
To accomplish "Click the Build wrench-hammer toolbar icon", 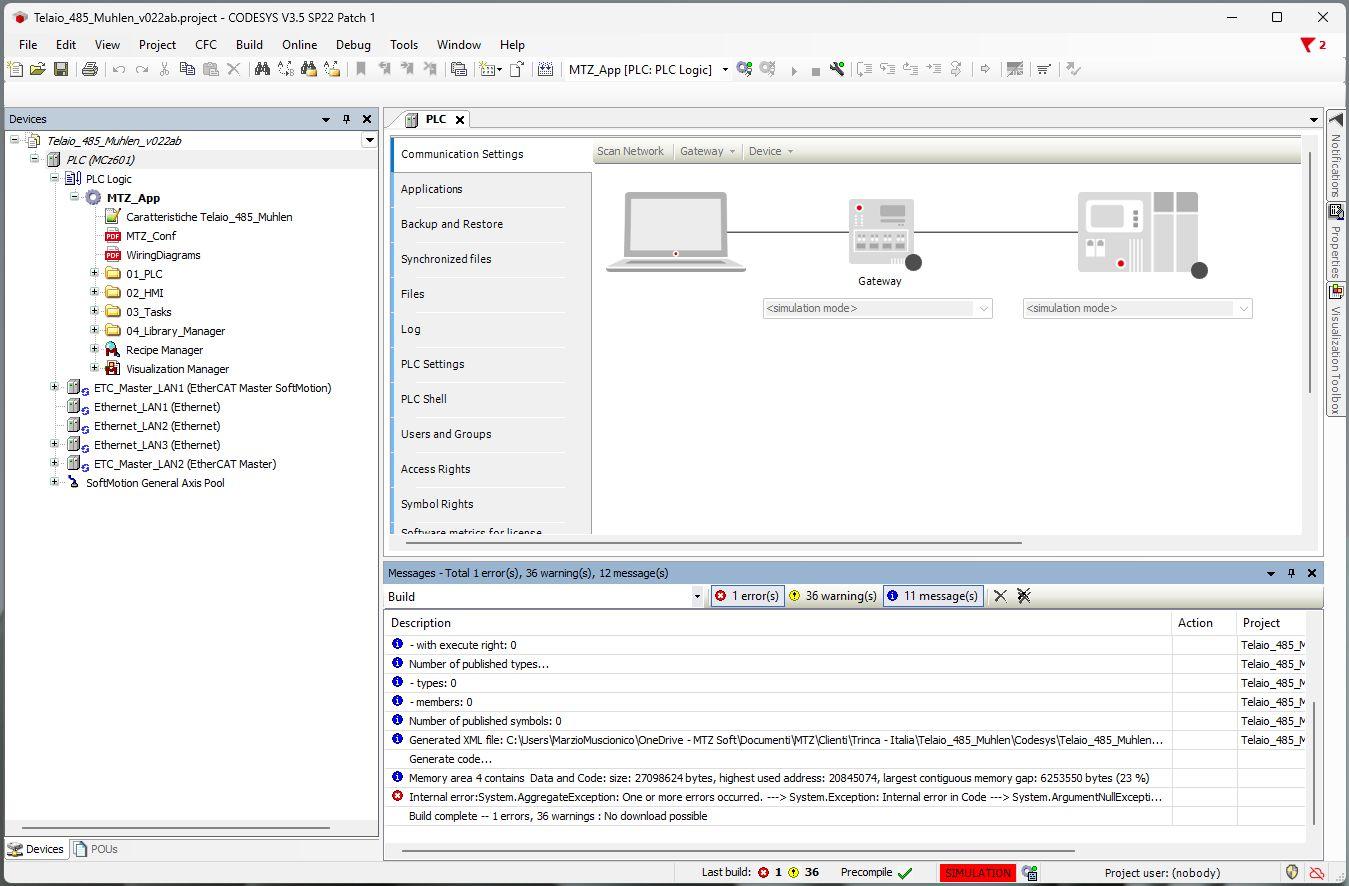I will [x=837, y=69].
